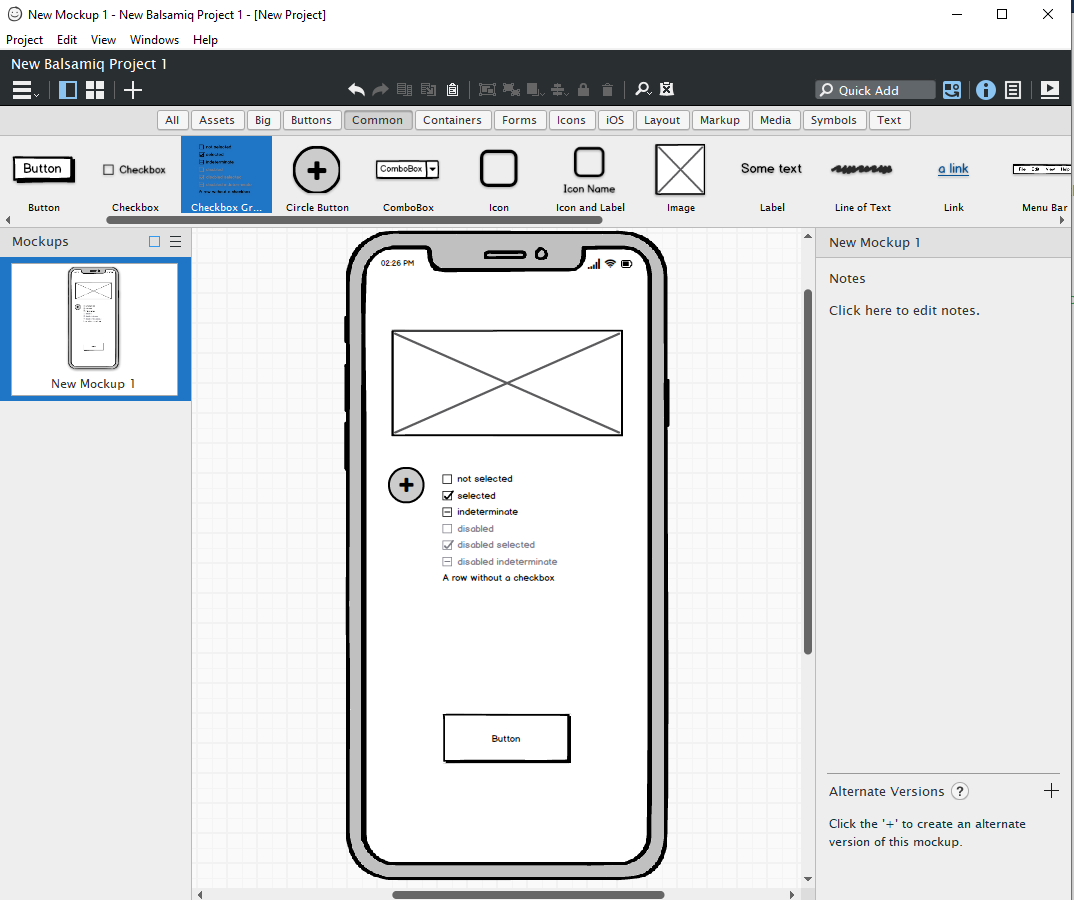
Task: Redo the last action
Action: click(x=381, y=89)
